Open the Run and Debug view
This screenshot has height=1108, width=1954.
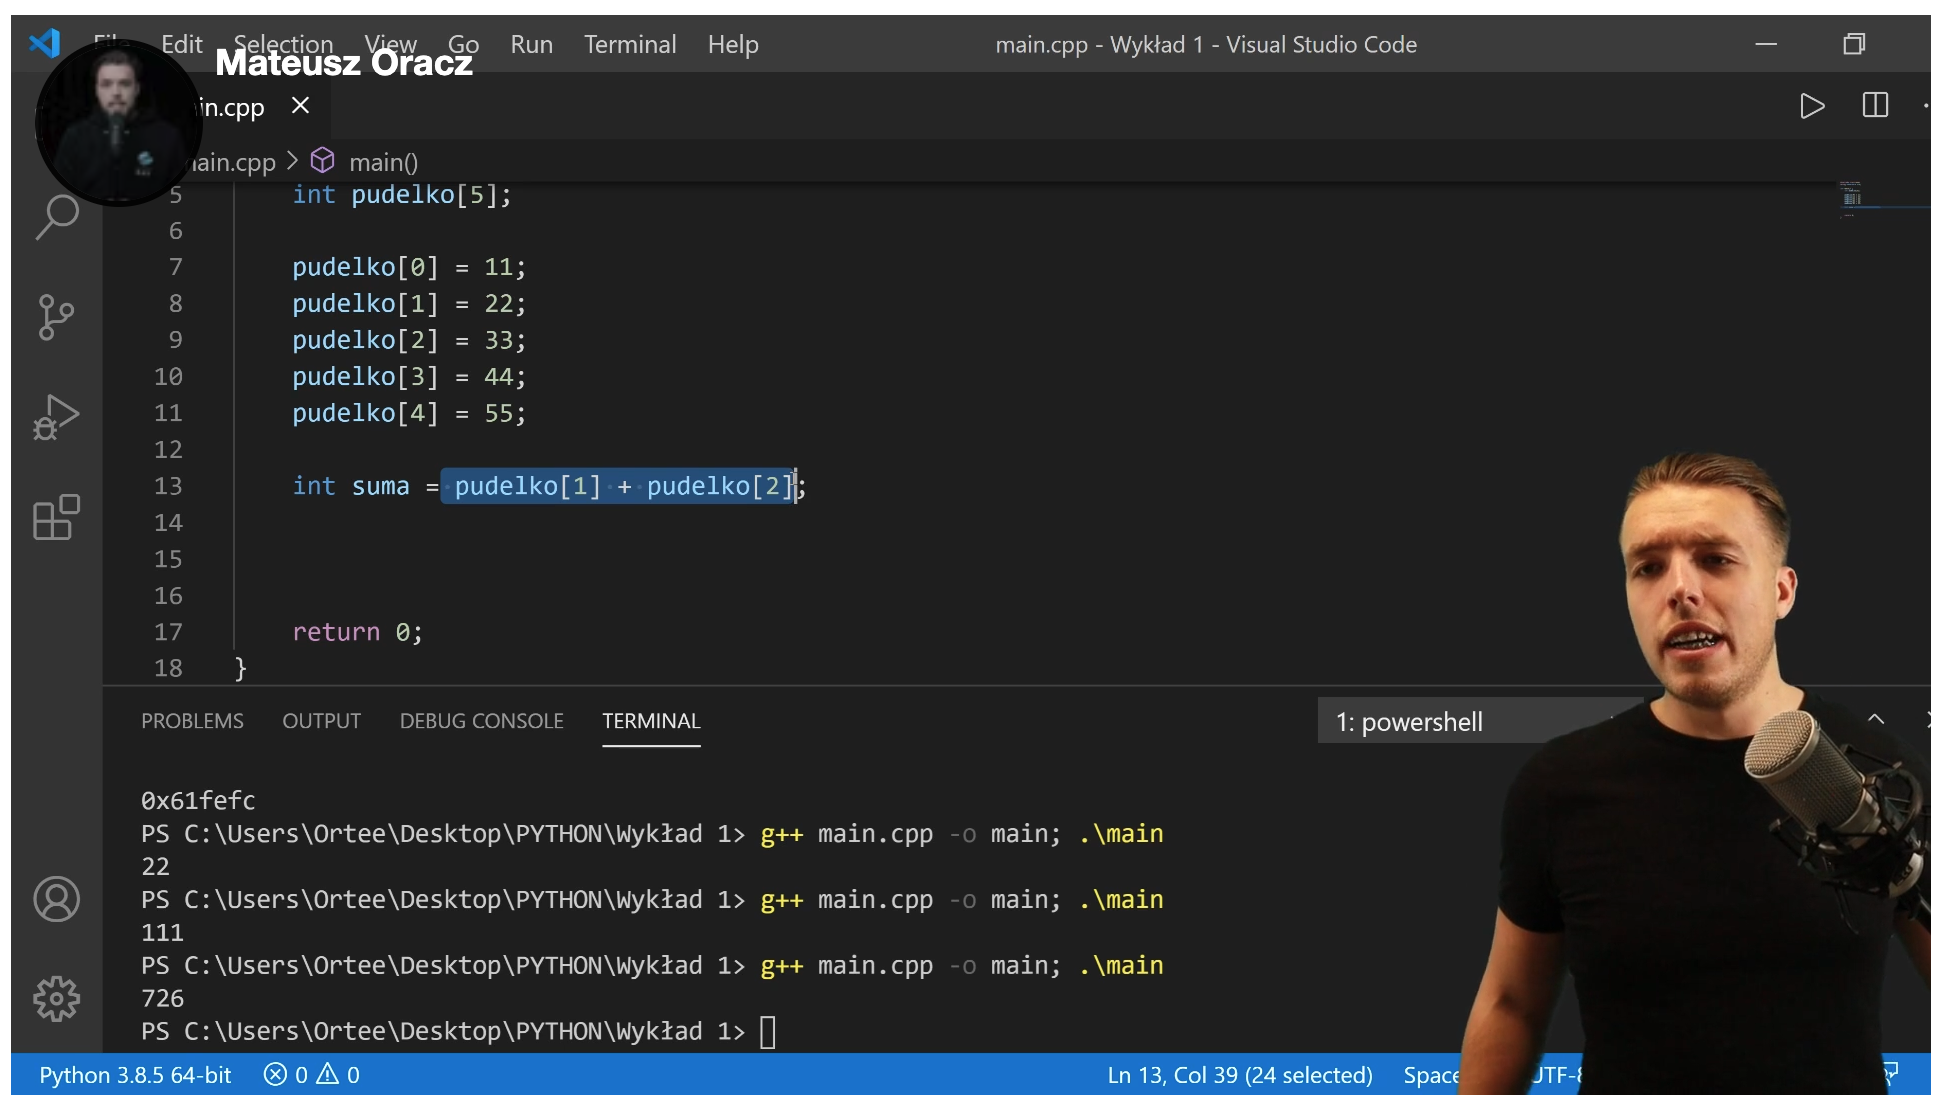coord(56,417)
